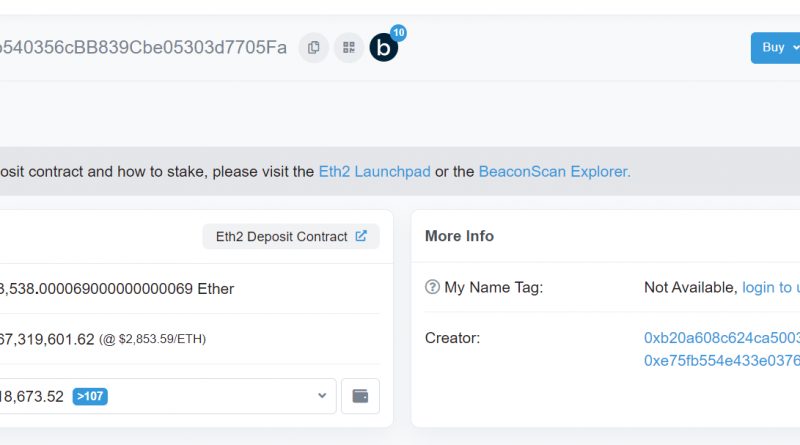Image resolution: width=800 pixels, height=445 pixels.
Task: Click the token dropdown chevron arrow
Action: pyautogui.click(x=322, y=396)
